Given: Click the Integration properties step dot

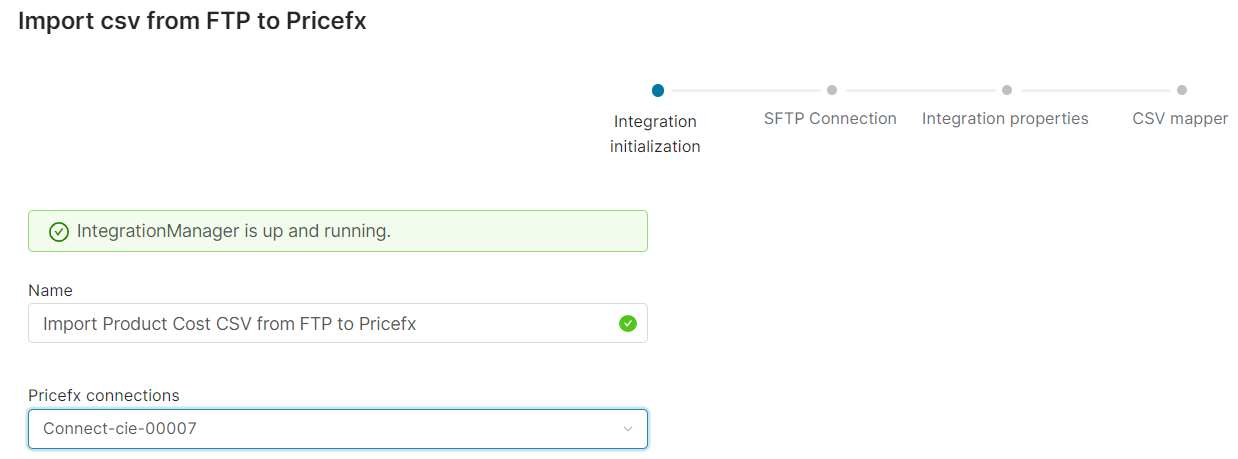Looking at the screenshot, I should (x=1006, y=90).
